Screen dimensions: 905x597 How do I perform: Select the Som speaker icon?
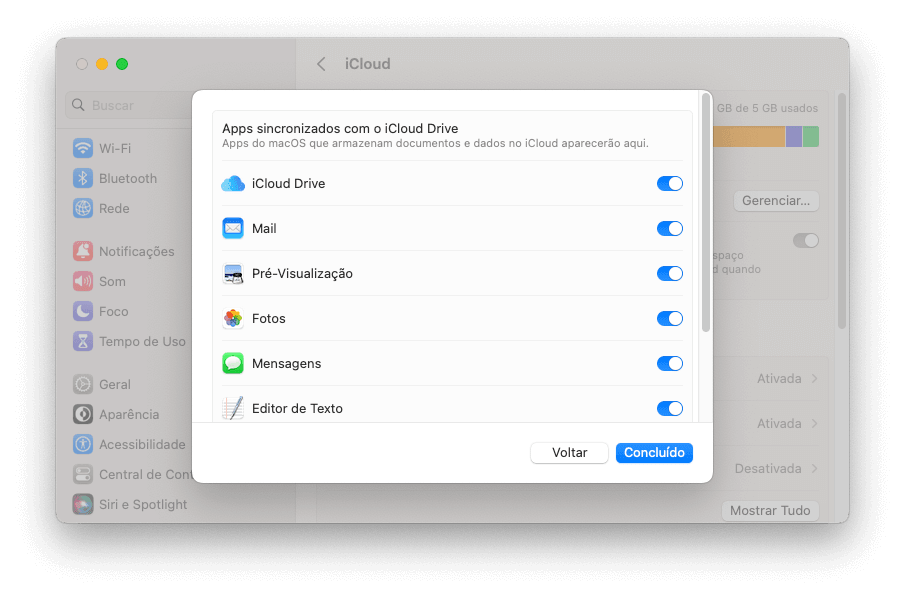(x=83, y=281)
